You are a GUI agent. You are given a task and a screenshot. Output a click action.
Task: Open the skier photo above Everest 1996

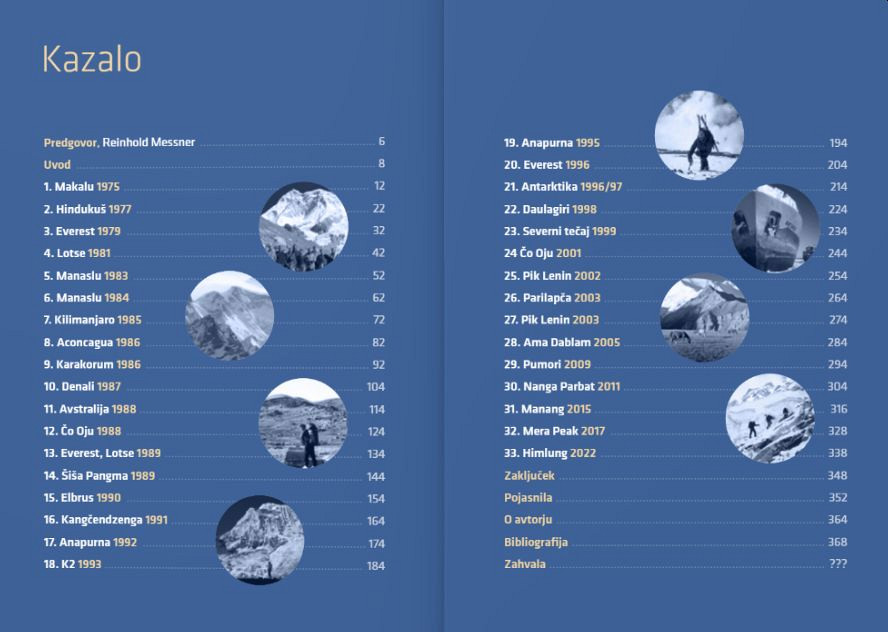pos(699,133)
